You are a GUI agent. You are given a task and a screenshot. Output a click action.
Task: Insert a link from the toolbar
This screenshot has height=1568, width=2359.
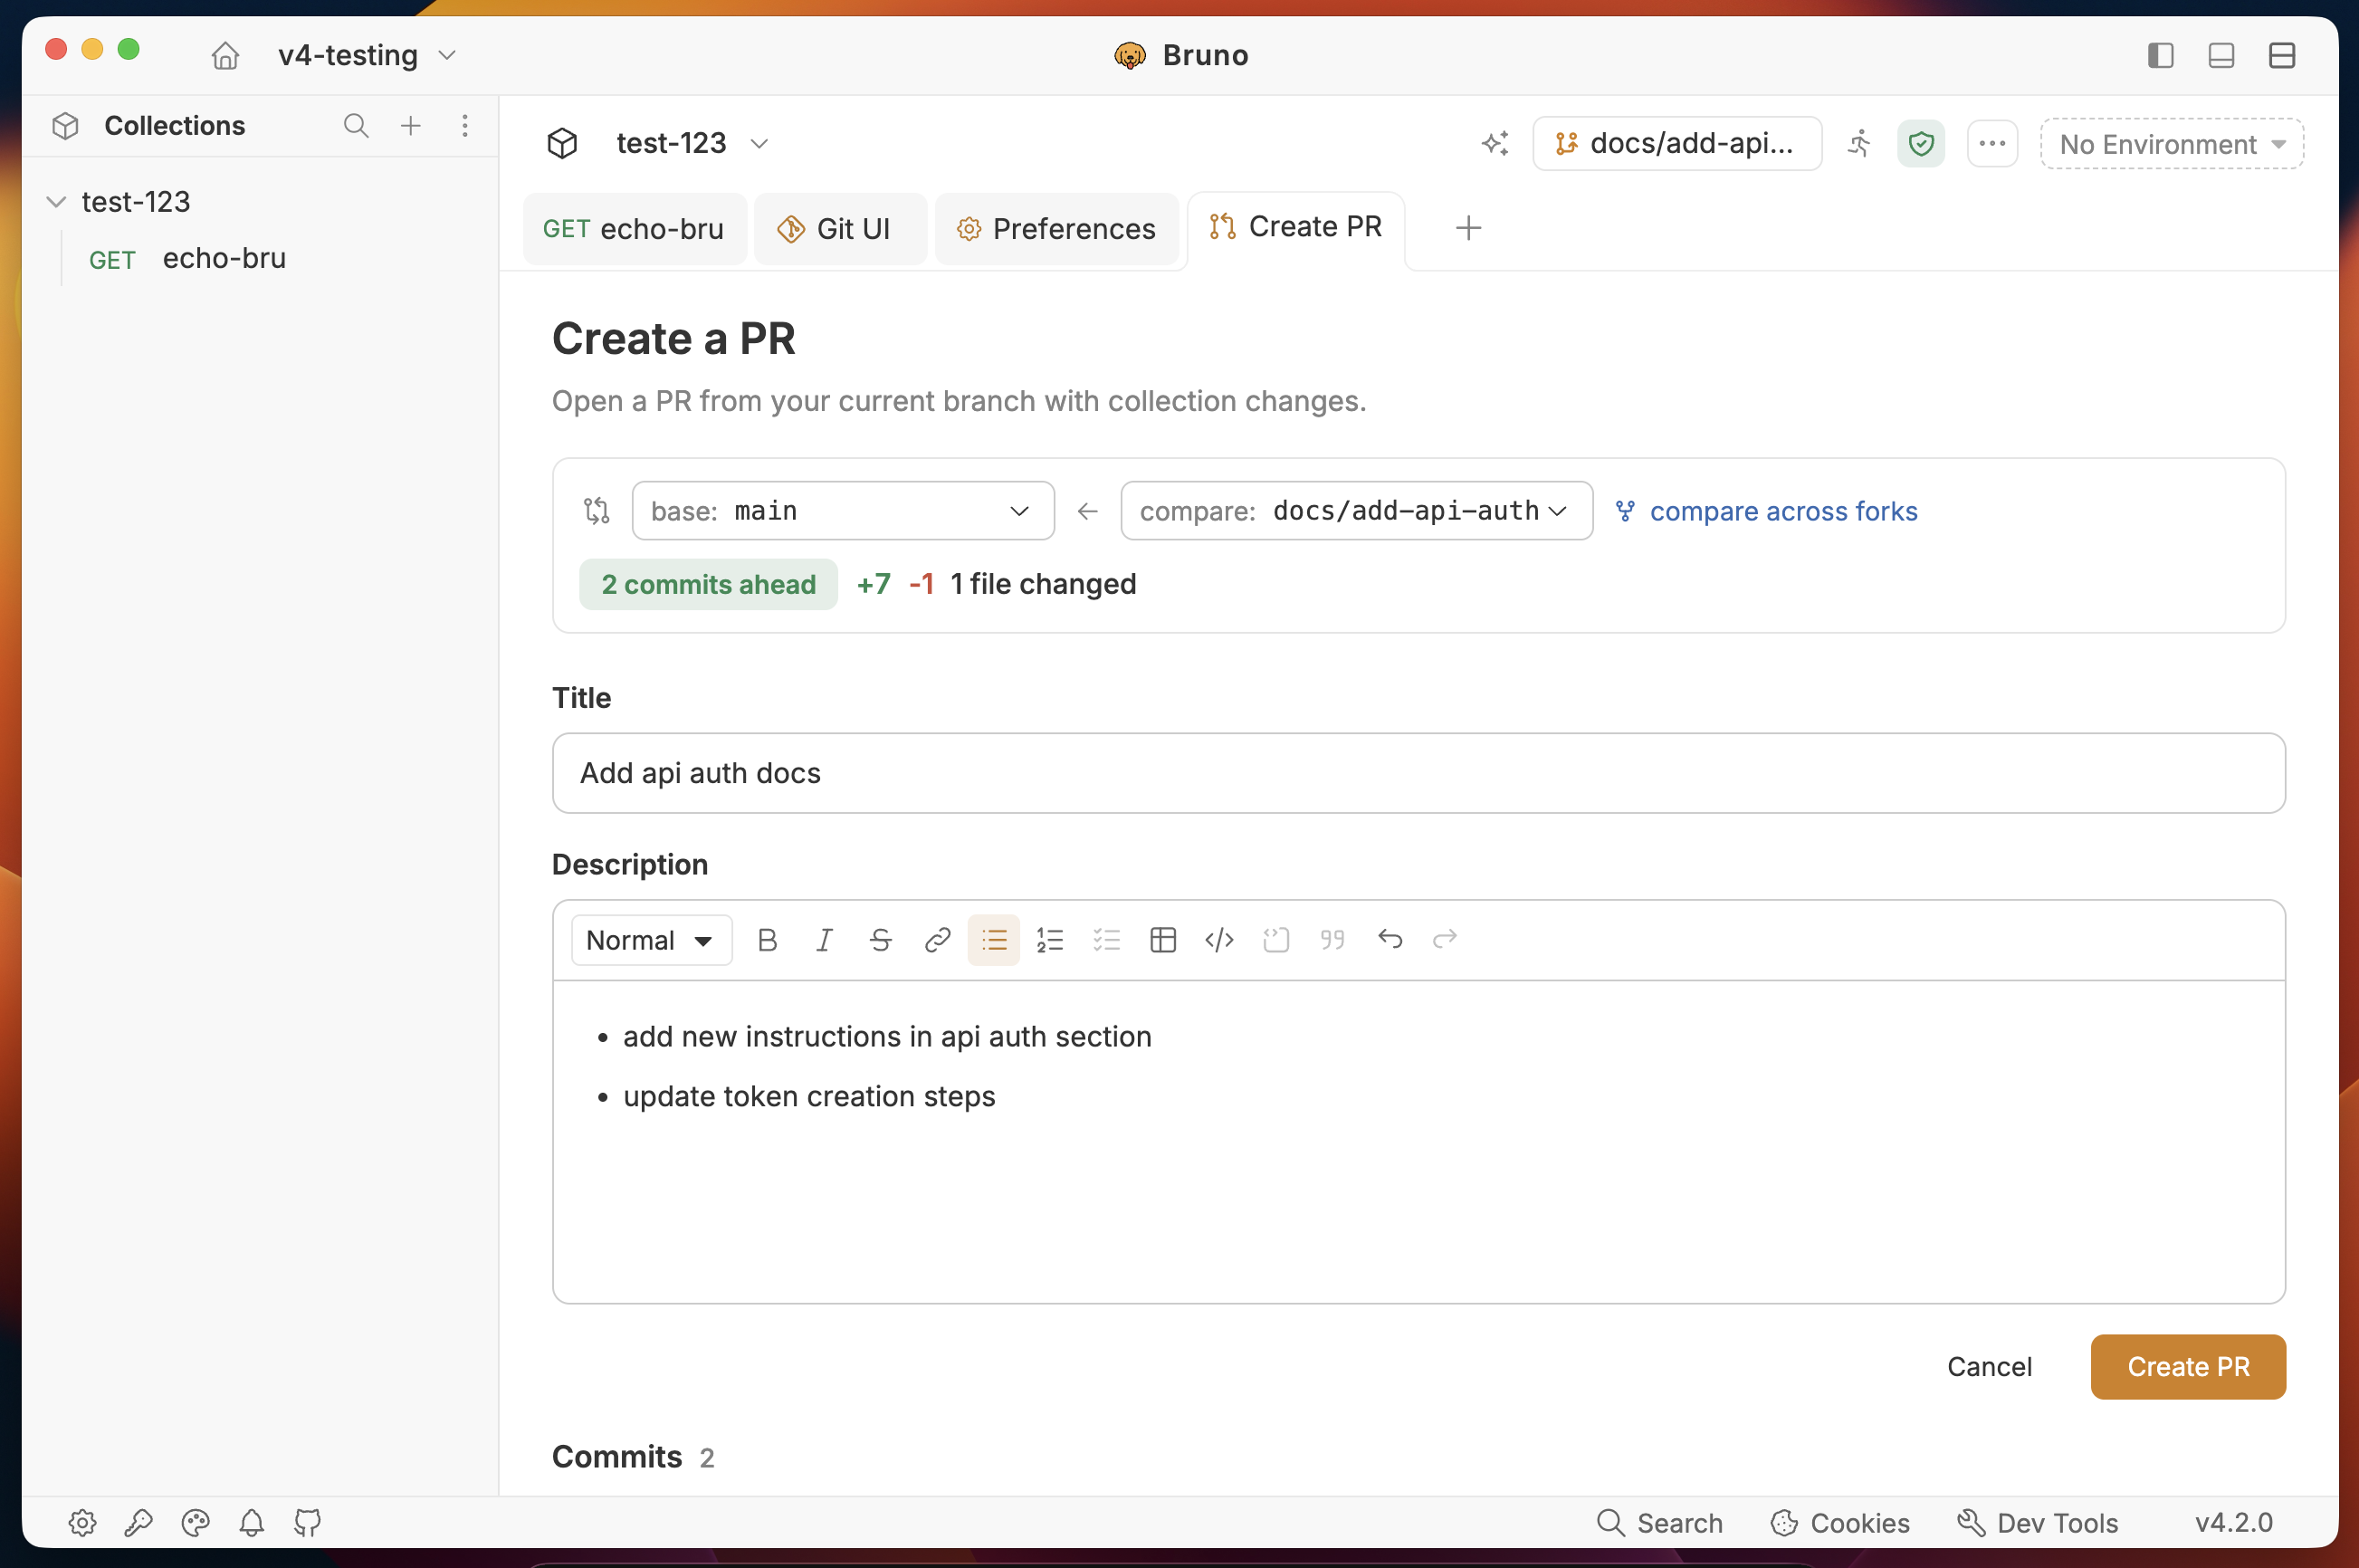[x=937, y=940]
